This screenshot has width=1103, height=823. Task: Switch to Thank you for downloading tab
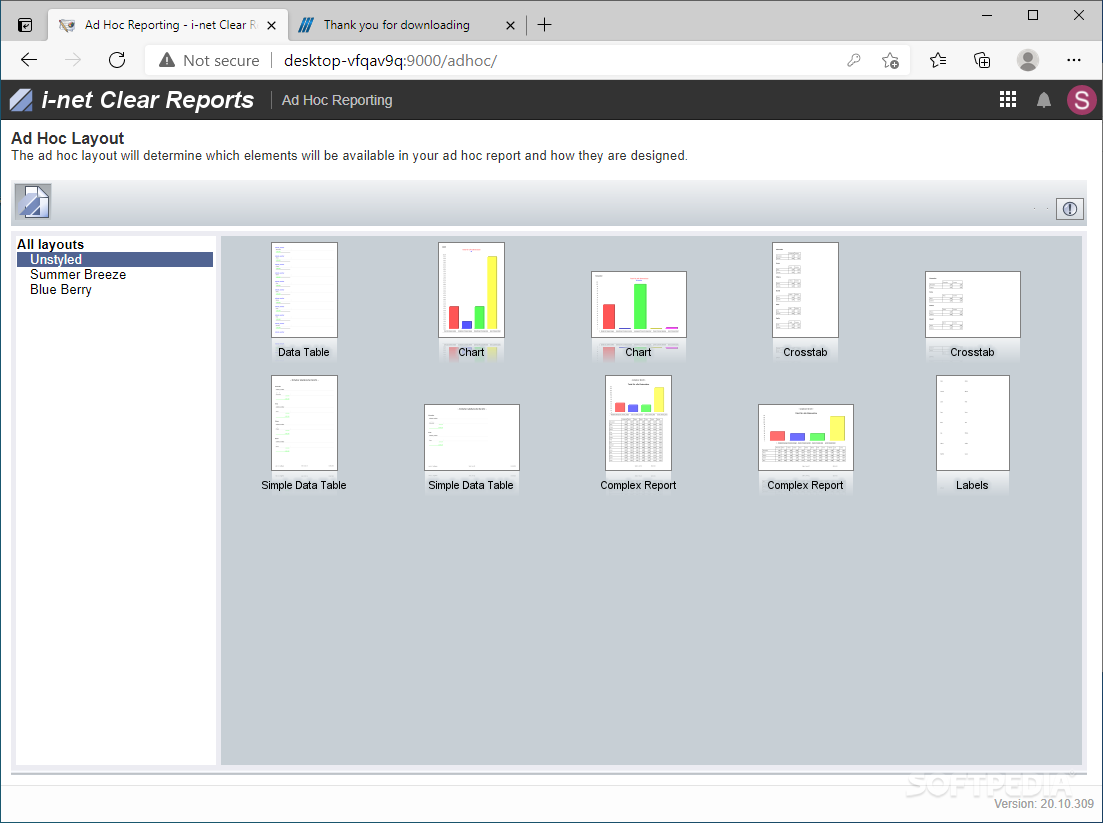(x=407, y=25)
